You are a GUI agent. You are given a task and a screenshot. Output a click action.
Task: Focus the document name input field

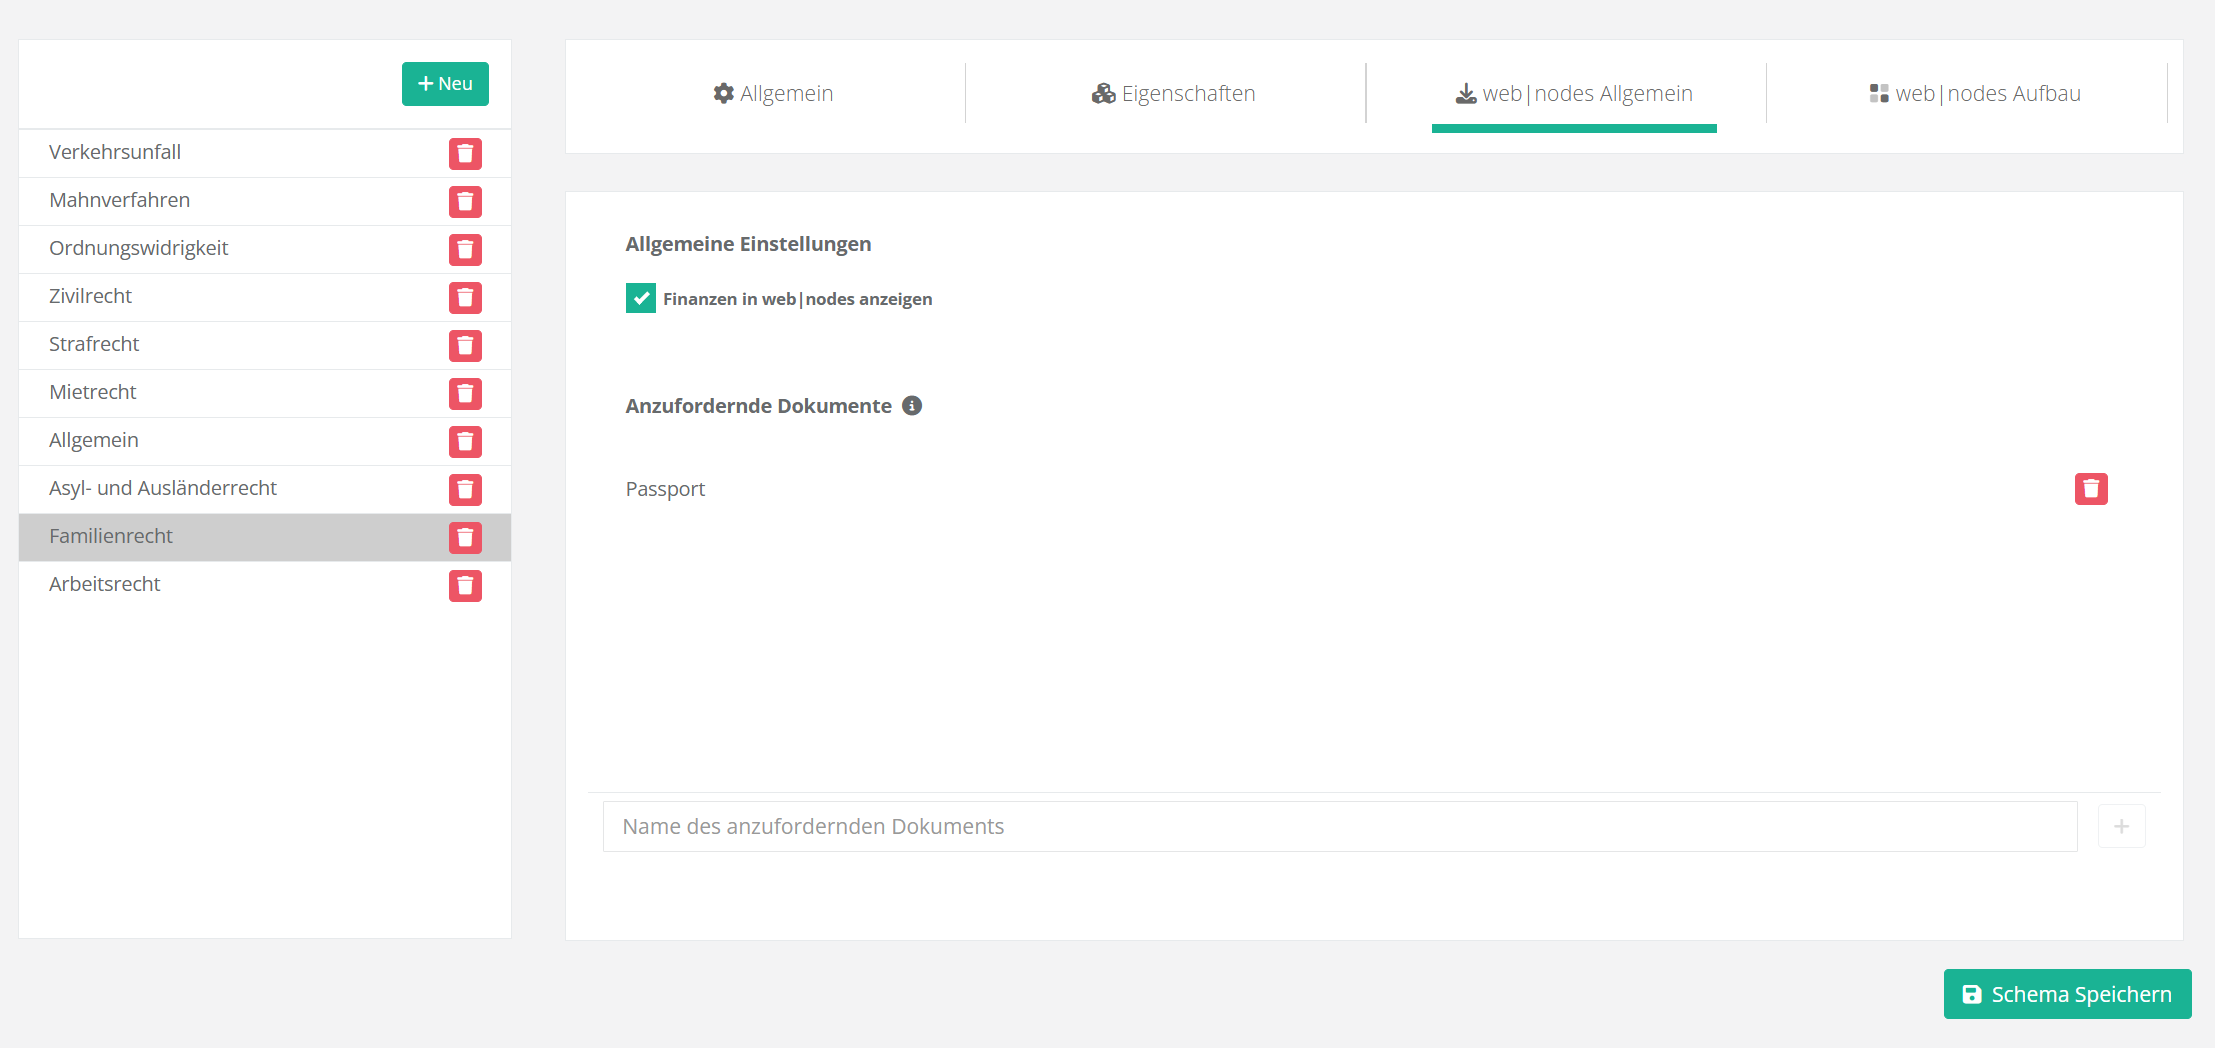1339,826
